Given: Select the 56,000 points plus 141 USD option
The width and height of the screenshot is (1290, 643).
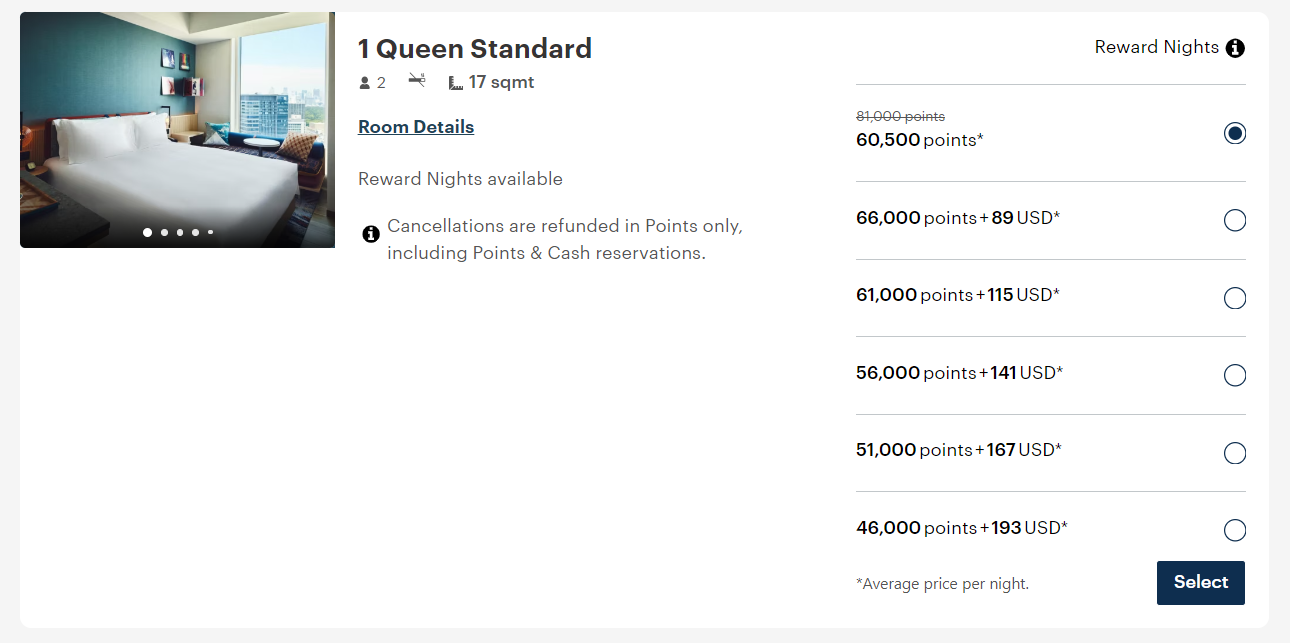Looking at the screenshot, I should click(1235, 375).
